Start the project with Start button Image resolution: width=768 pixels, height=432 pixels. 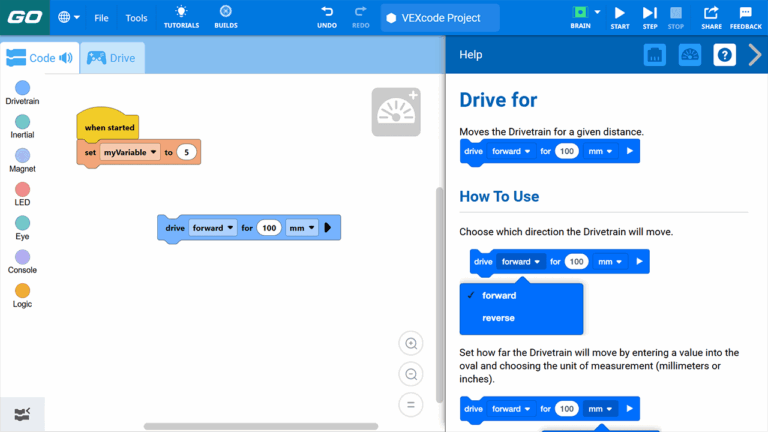pos(620,18)
